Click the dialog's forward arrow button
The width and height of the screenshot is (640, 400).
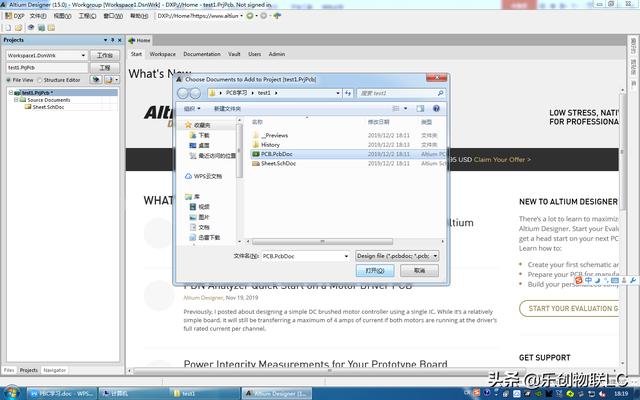coord(196,93)
